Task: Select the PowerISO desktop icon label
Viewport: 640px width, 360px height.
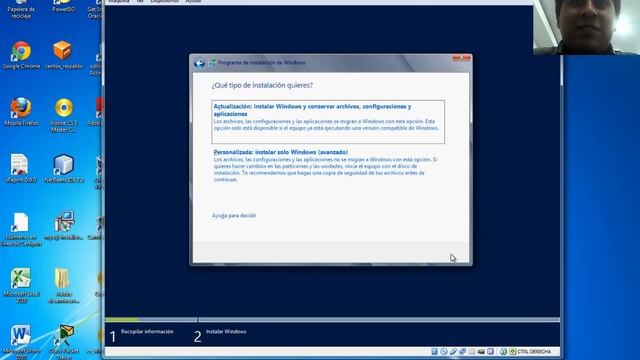Action: (64, 9)
